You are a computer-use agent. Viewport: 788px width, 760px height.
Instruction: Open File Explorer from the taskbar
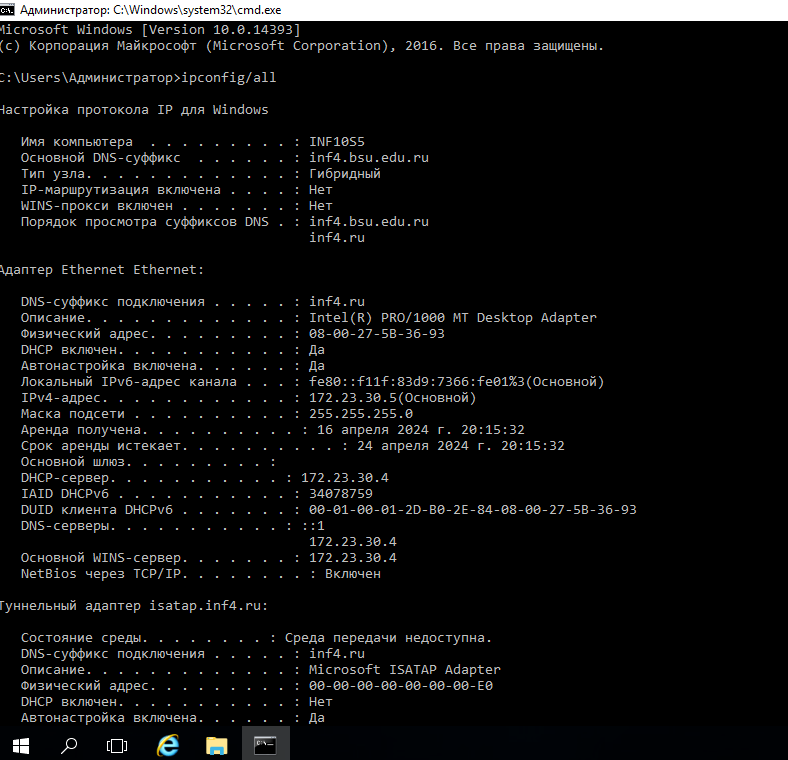click(x=217, y=745)
